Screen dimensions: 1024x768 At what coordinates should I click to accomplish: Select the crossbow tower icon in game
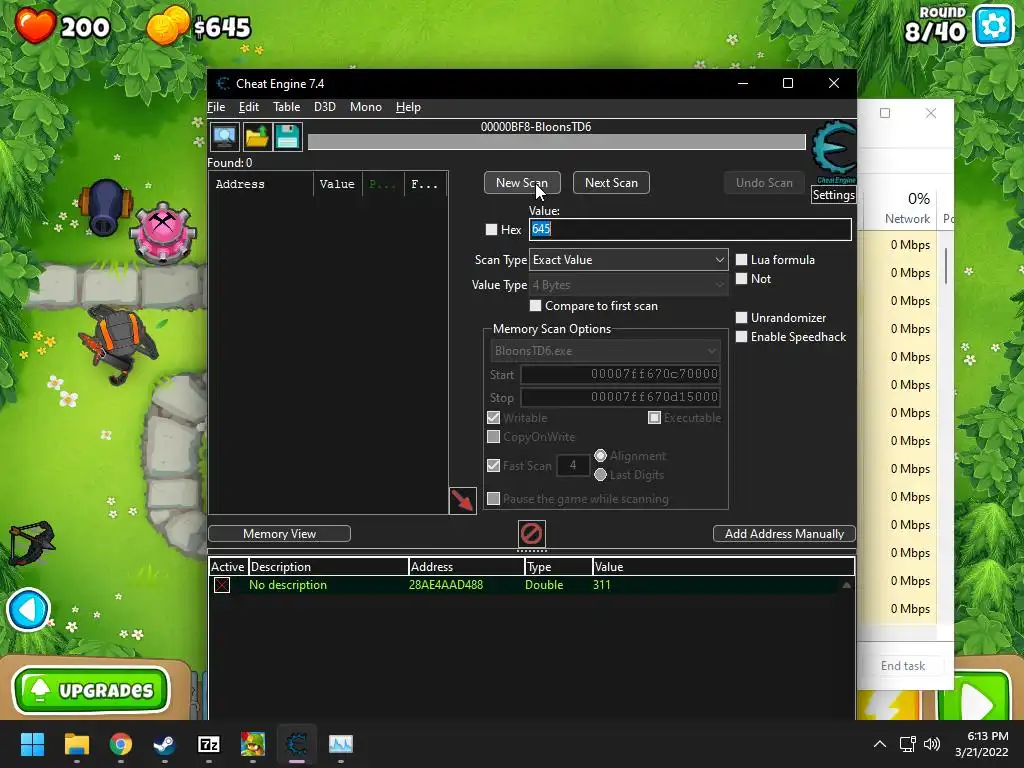(x=31, y=541)
